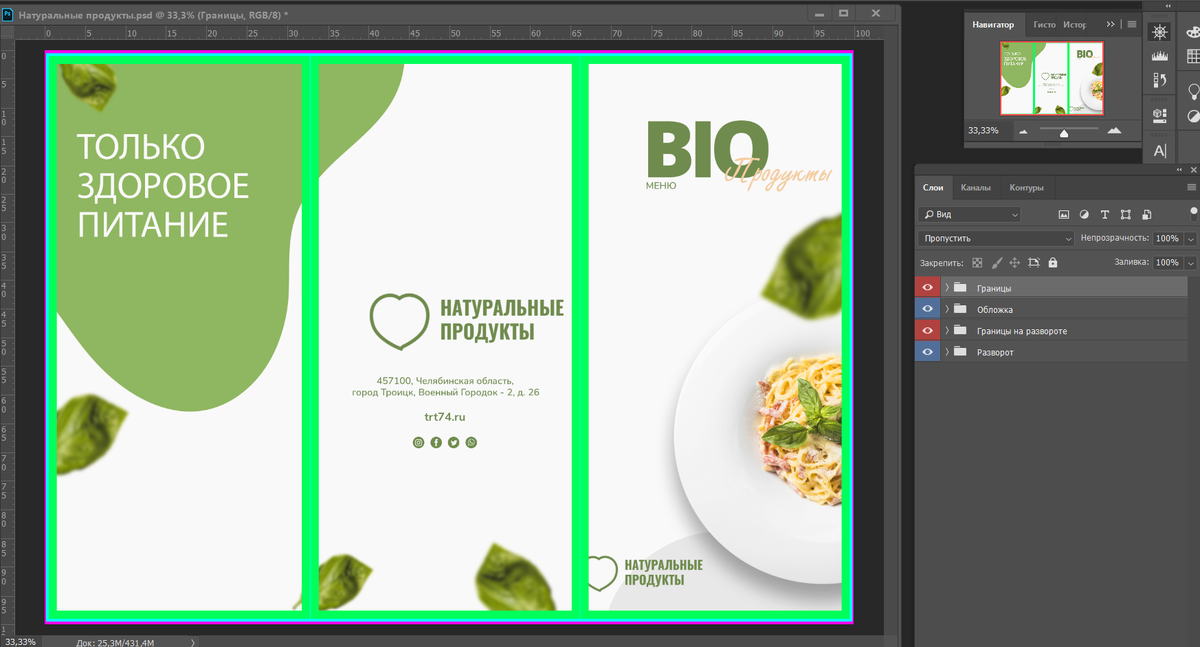Click the Navigator zoom slider handle
Screen dimensions: 1200x647
1064,133
